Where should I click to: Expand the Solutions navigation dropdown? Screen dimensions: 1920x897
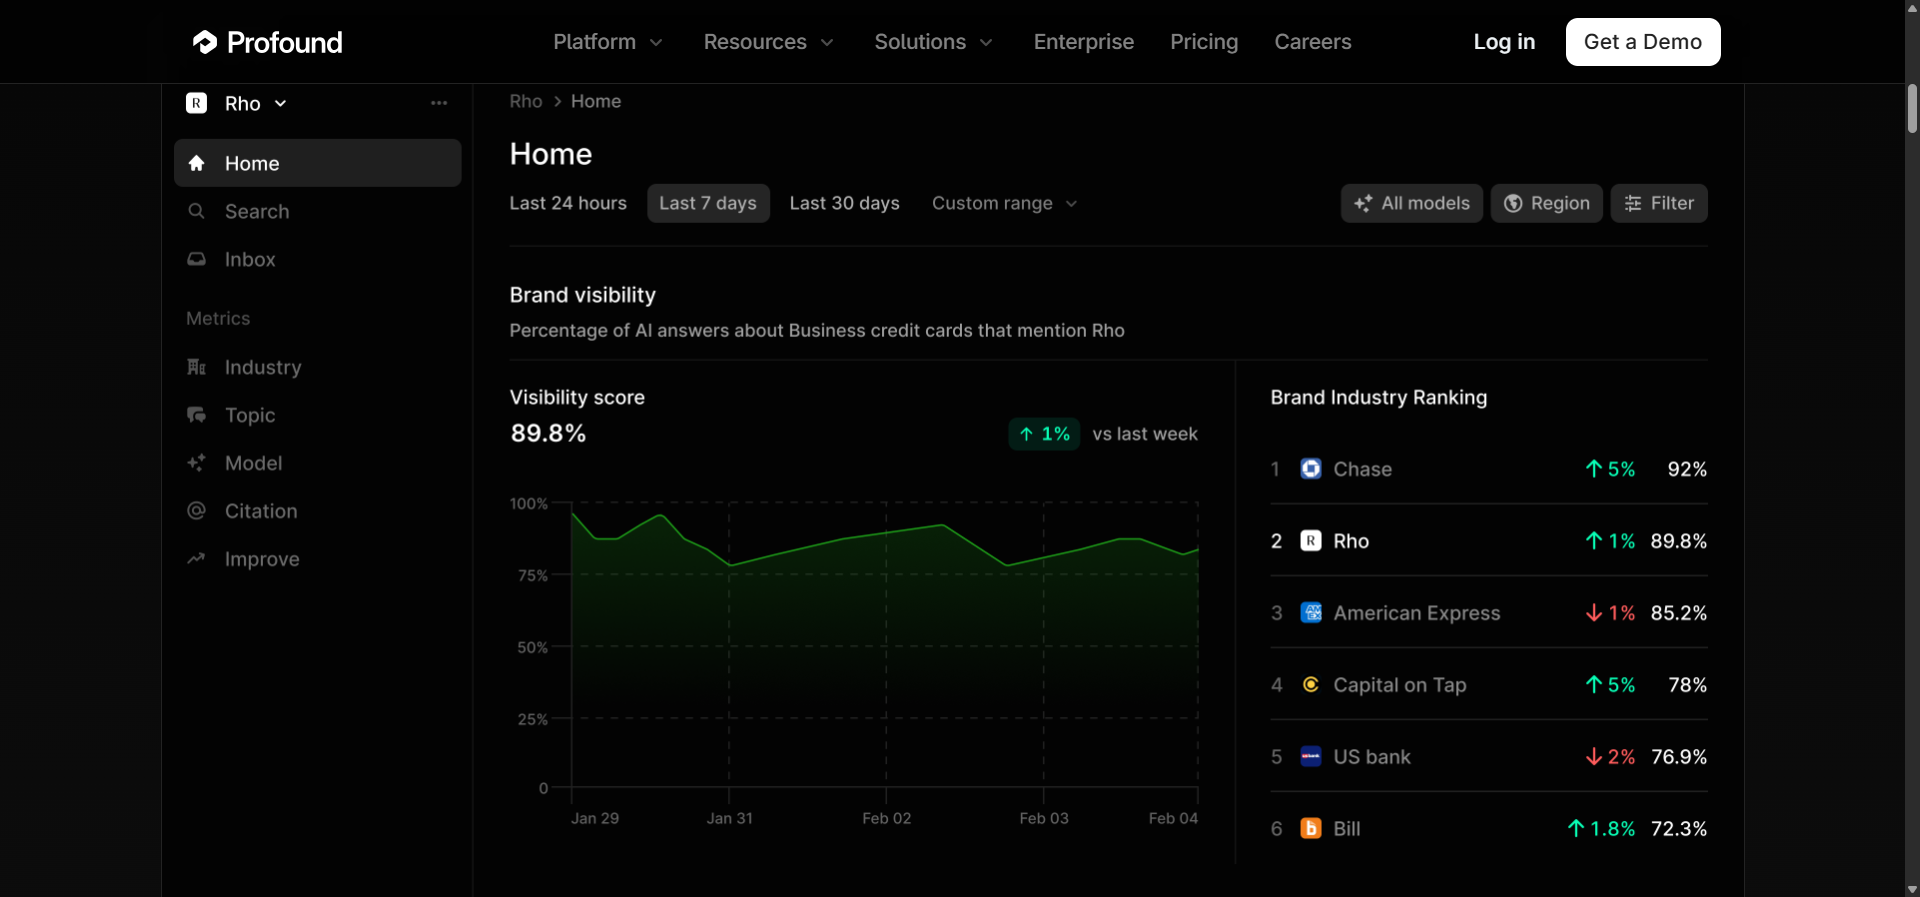click(933, 42)
